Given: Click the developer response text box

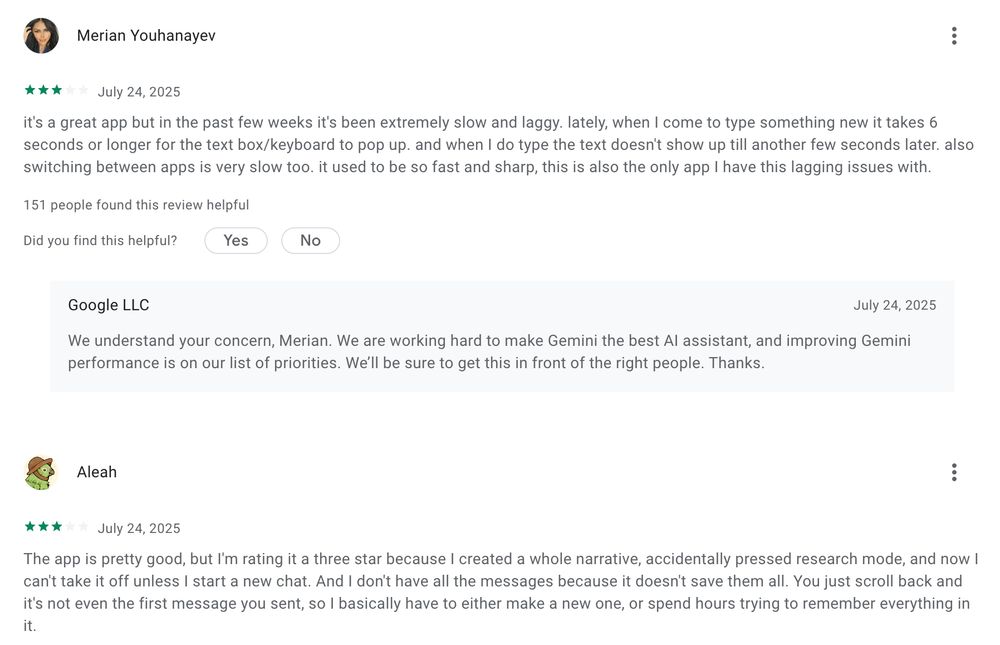Looking at the screenshot, I should (x=489, y=351).
